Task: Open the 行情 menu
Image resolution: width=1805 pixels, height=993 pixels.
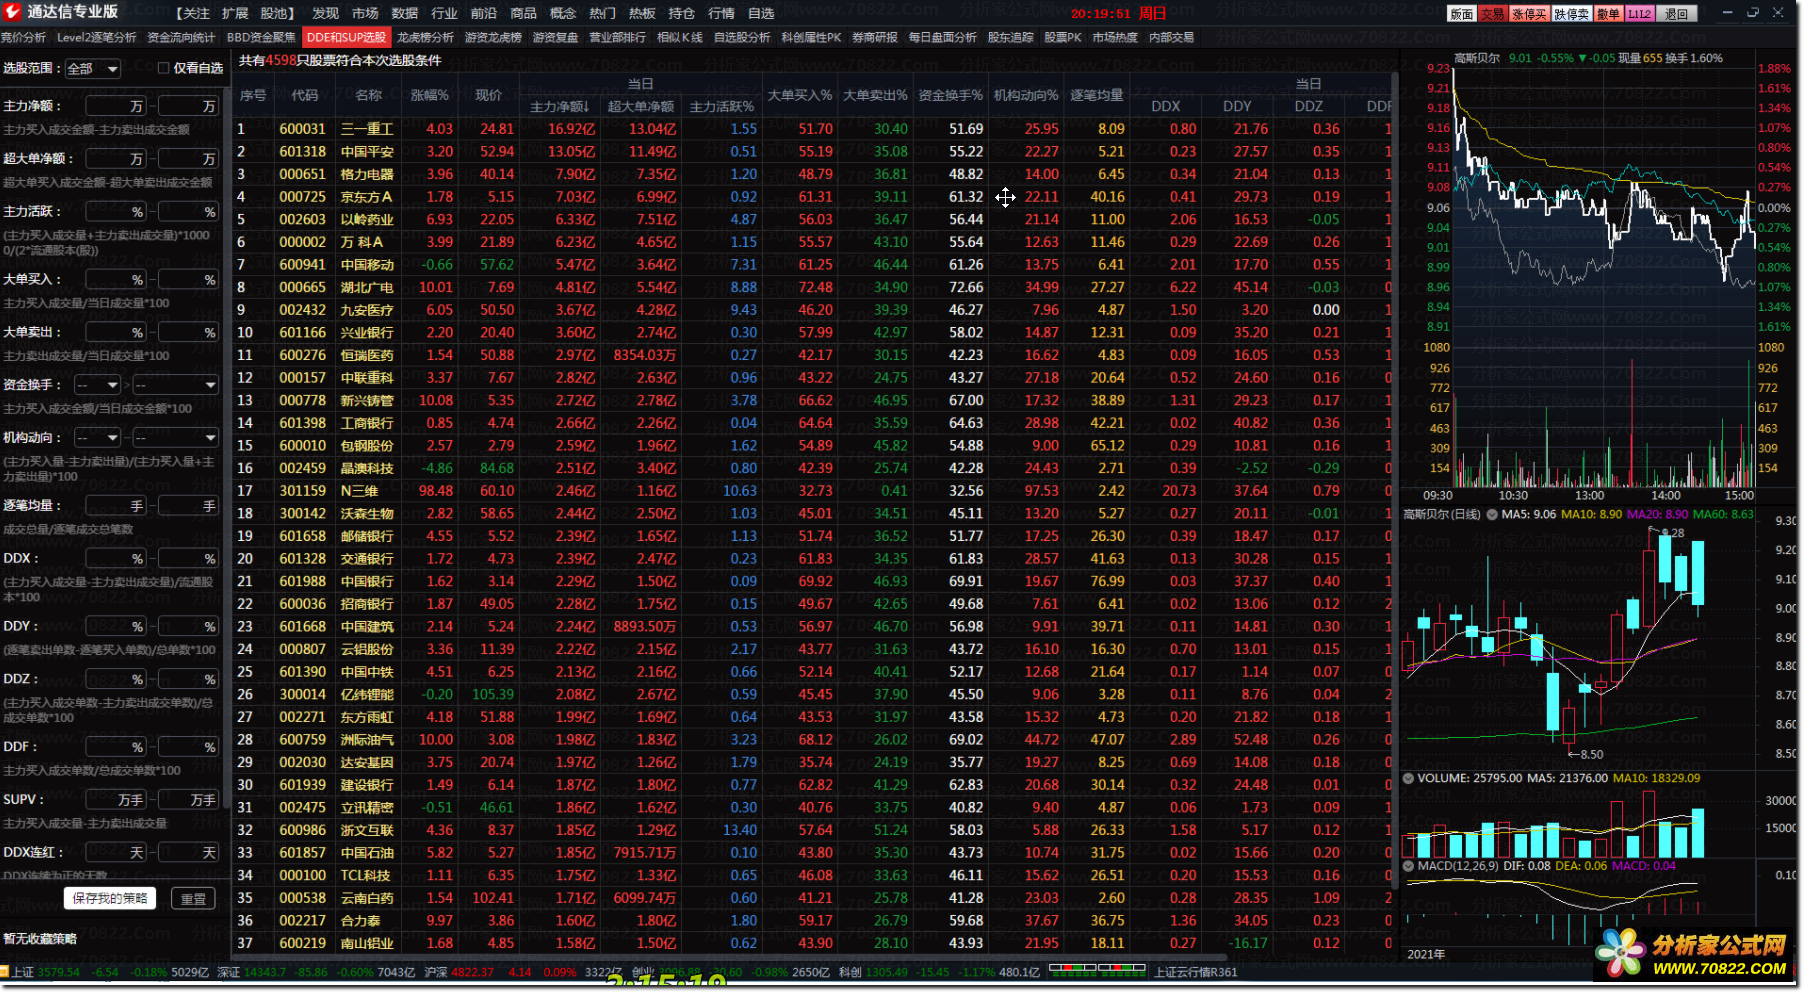Action: point(721,13)
